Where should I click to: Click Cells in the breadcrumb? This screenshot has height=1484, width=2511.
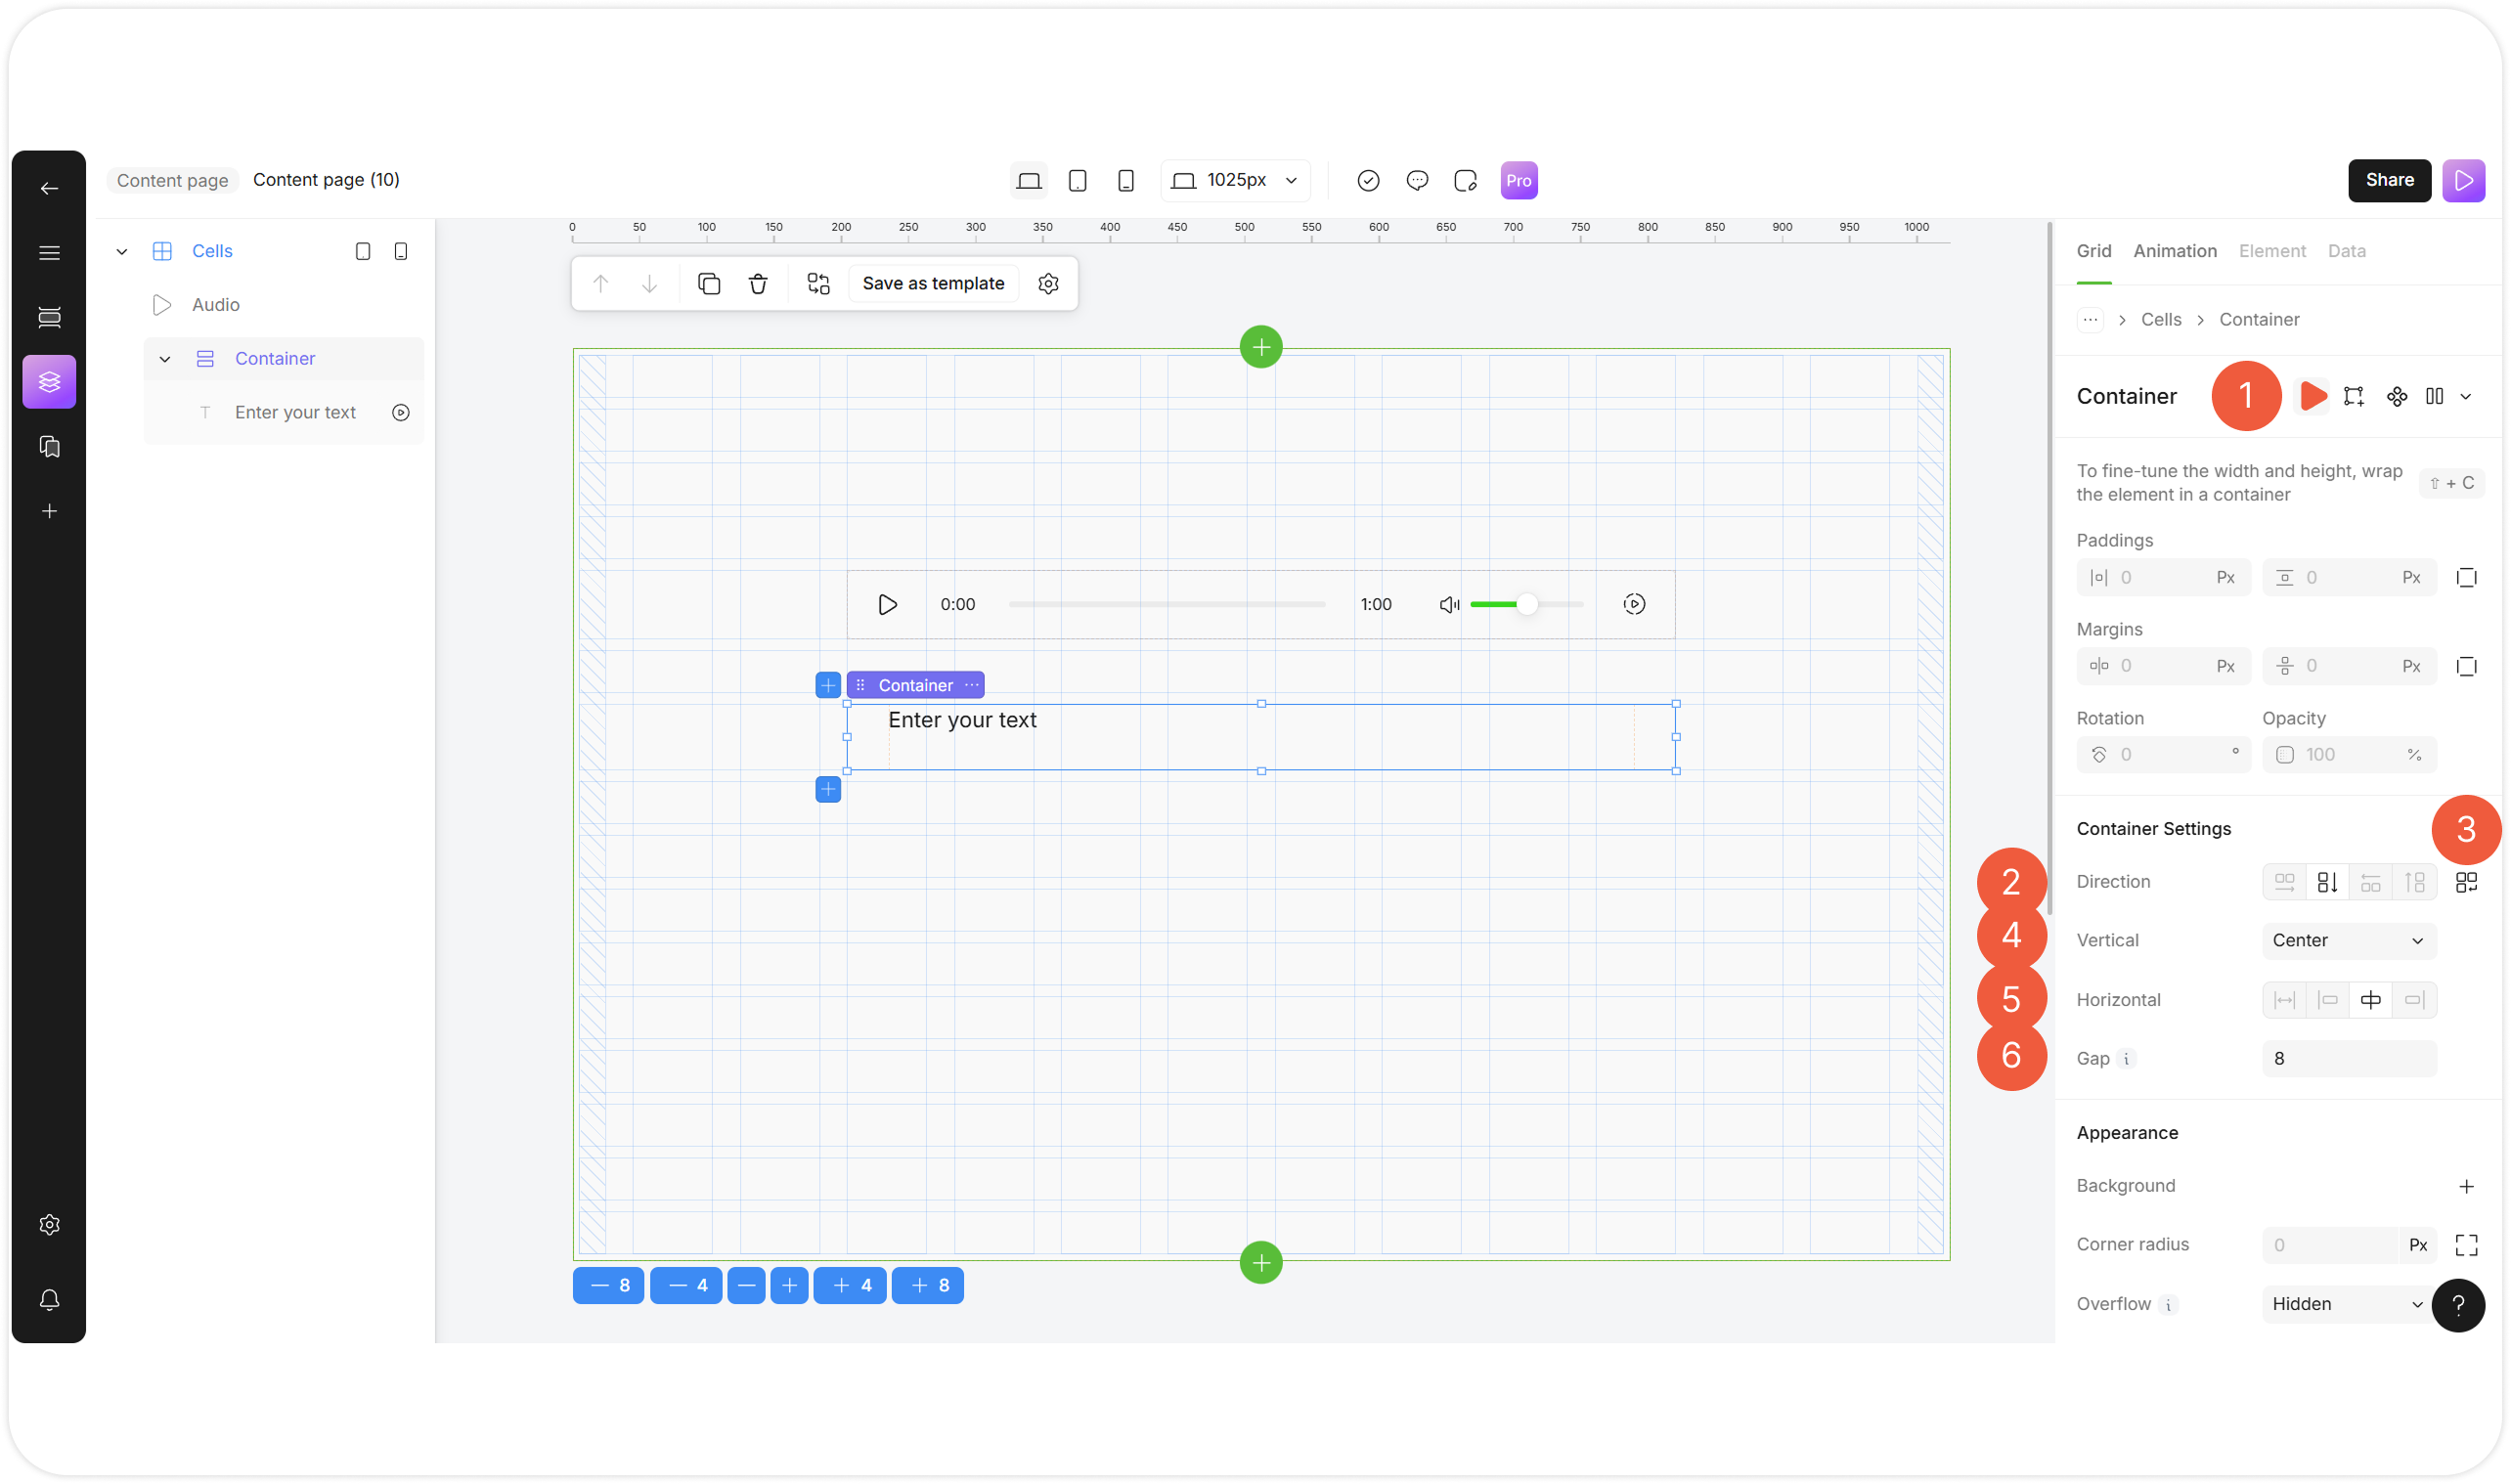tap(2160, 320)
